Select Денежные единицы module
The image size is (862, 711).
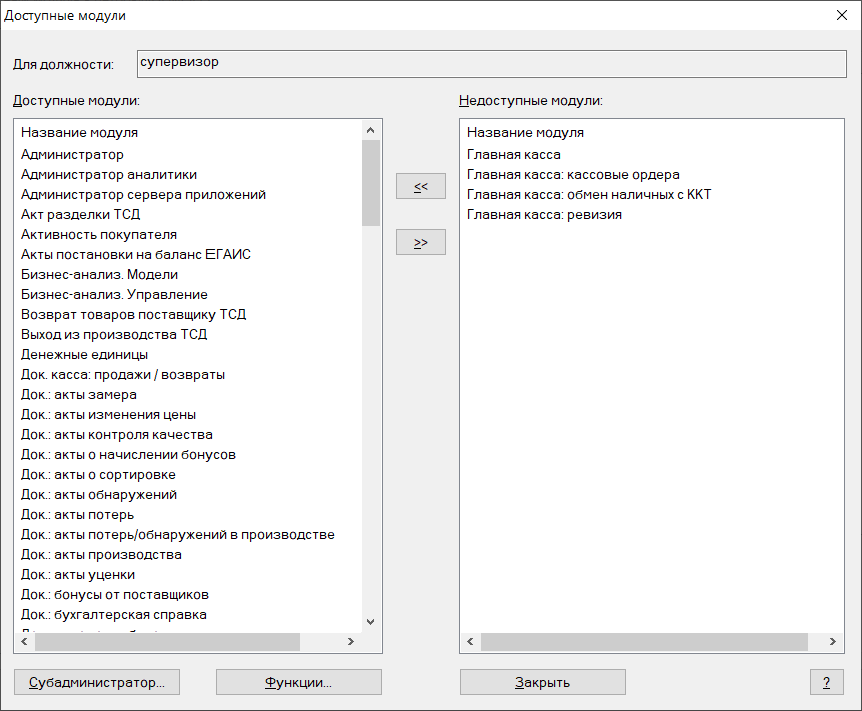tap(85, 354)
